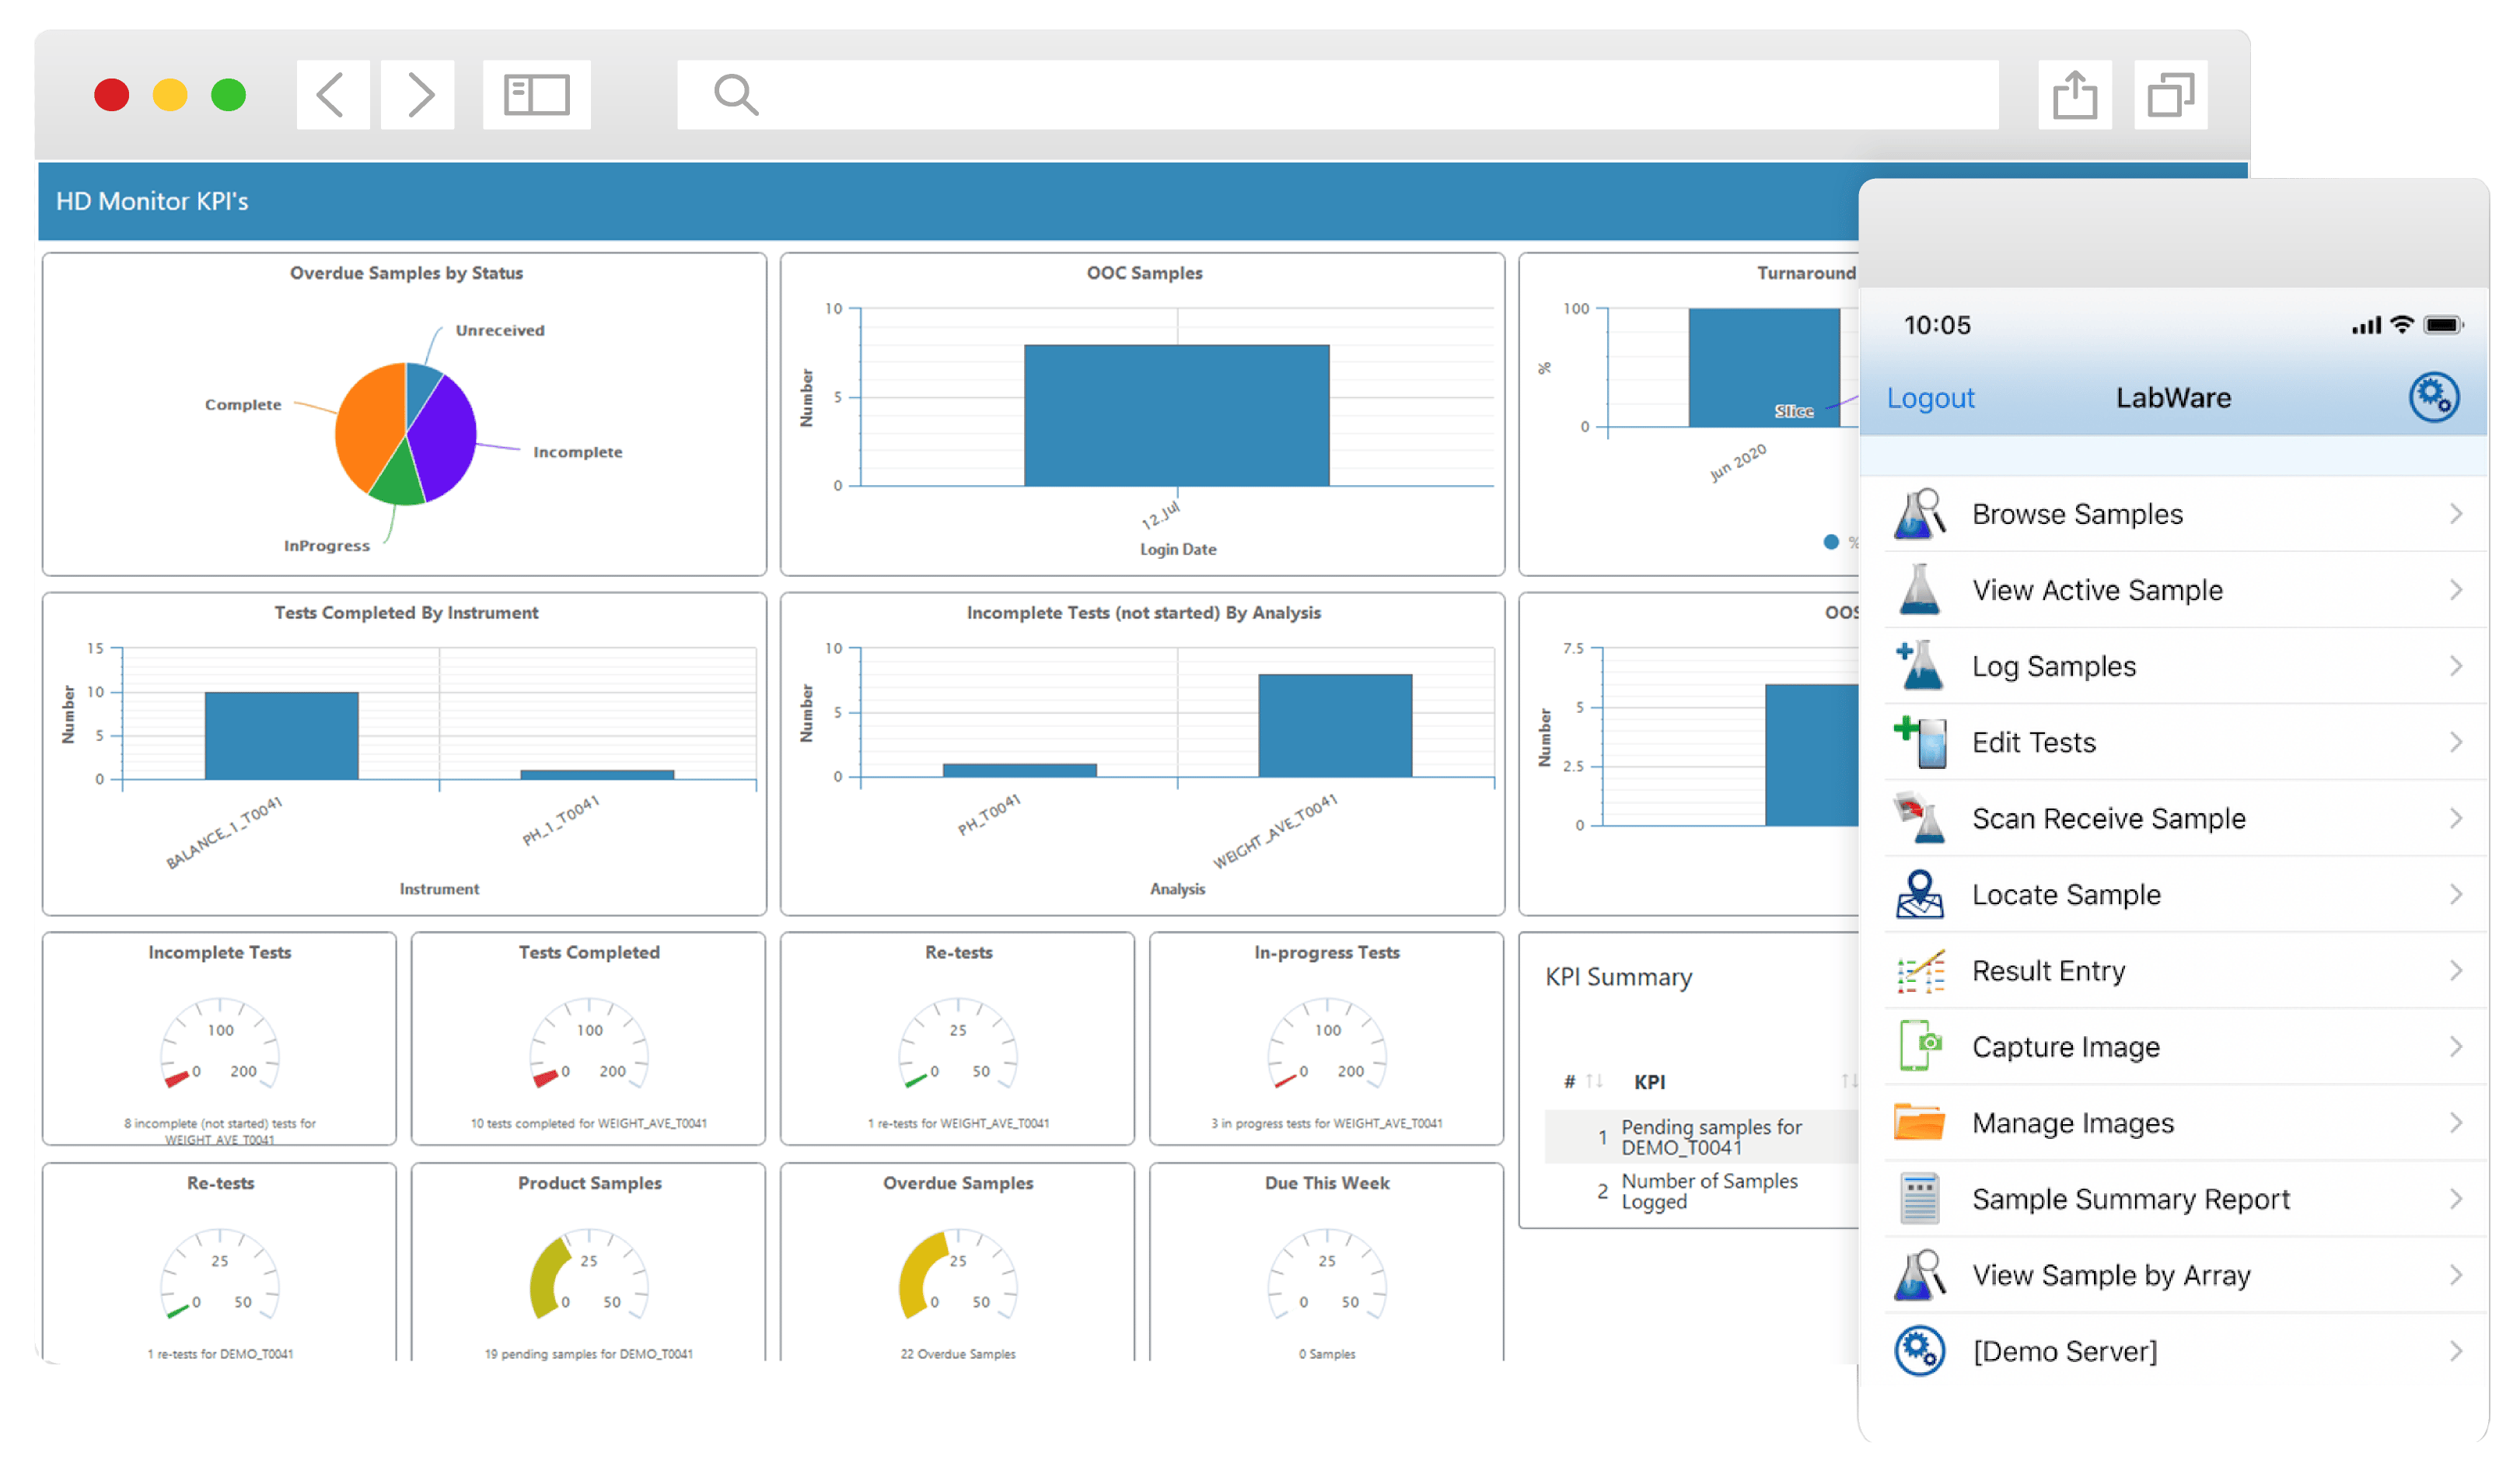This screenshot has height=1467, width=2520.
Task: Select the View Active Sample menu entry
Action: [x=2097, y=589]
